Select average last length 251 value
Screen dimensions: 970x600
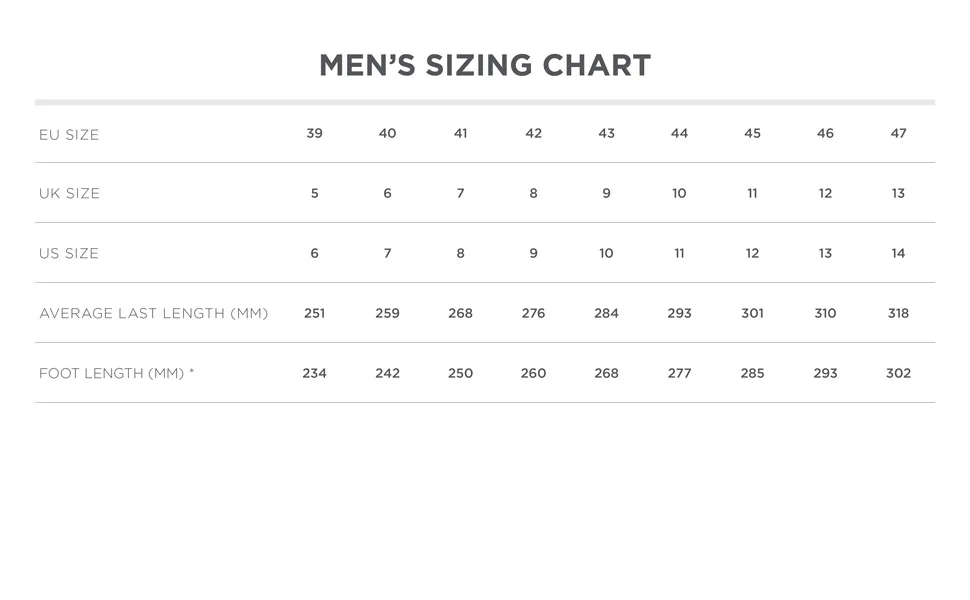(x=314, y=314)
